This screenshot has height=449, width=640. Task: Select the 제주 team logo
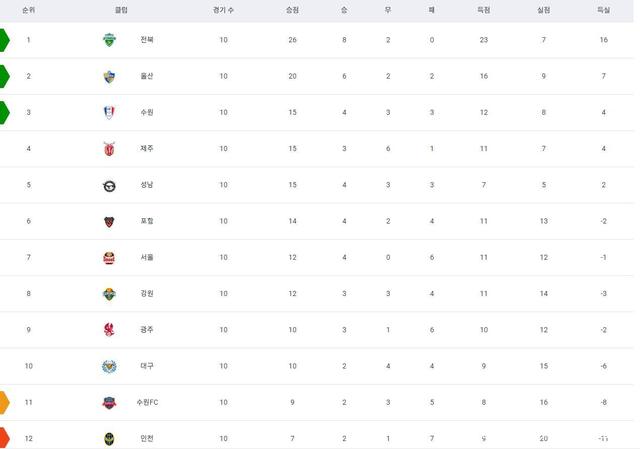109,149
